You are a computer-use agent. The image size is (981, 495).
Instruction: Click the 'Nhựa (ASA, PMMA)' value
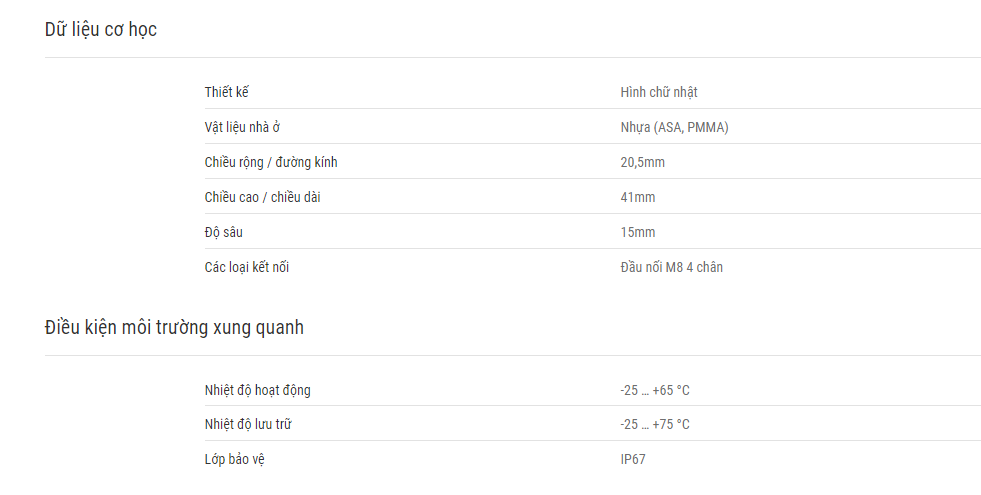click(x=674, y=127)
